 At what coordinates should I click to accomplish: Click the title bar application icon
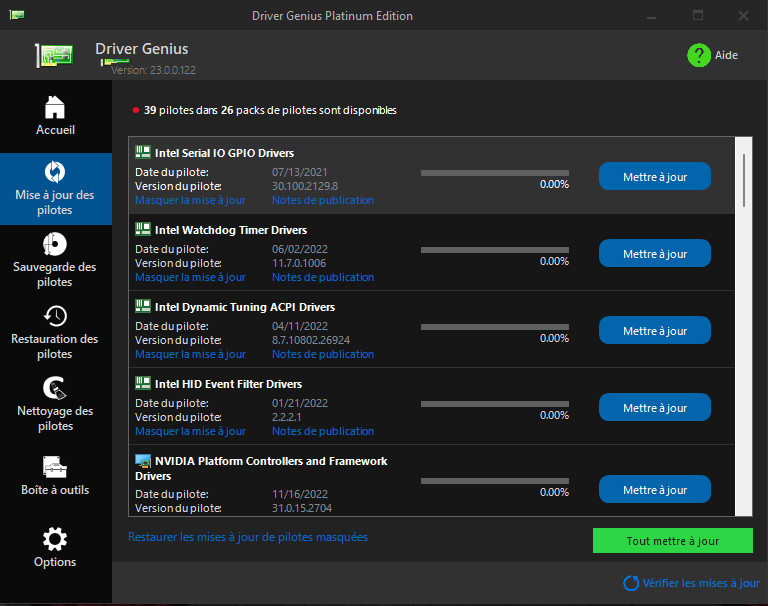tap(17, 15)
